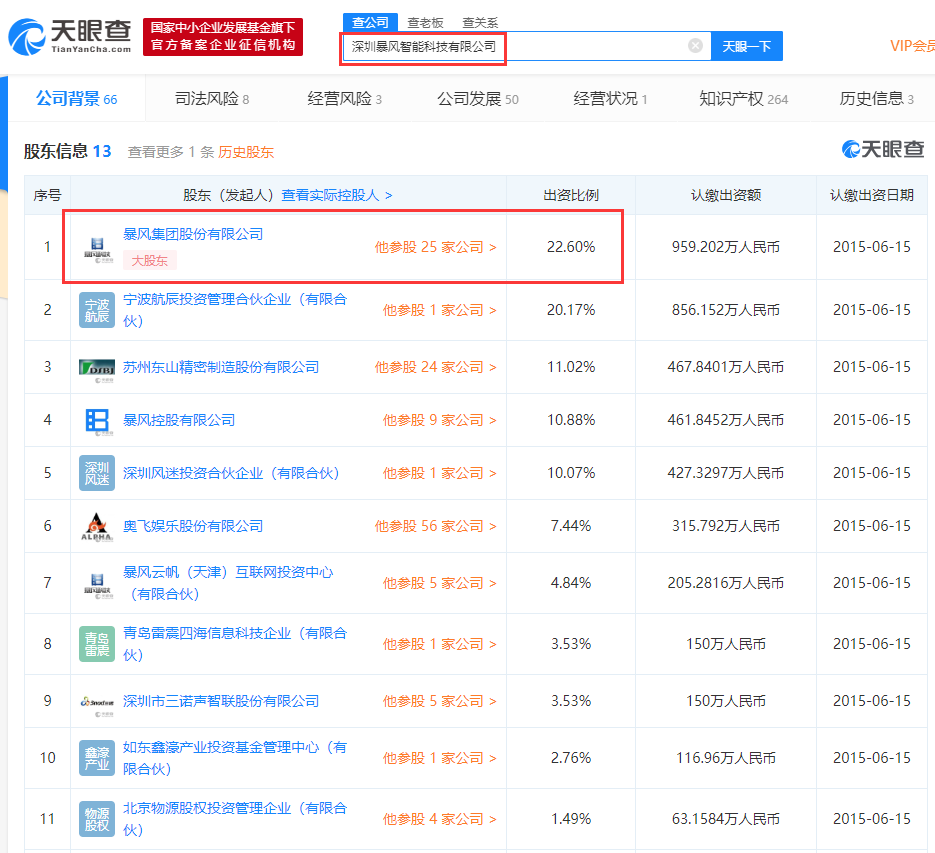Focus the company search input field
Image resolution: width=935 pixels, height=853 pixels.
tap(527, 46)
